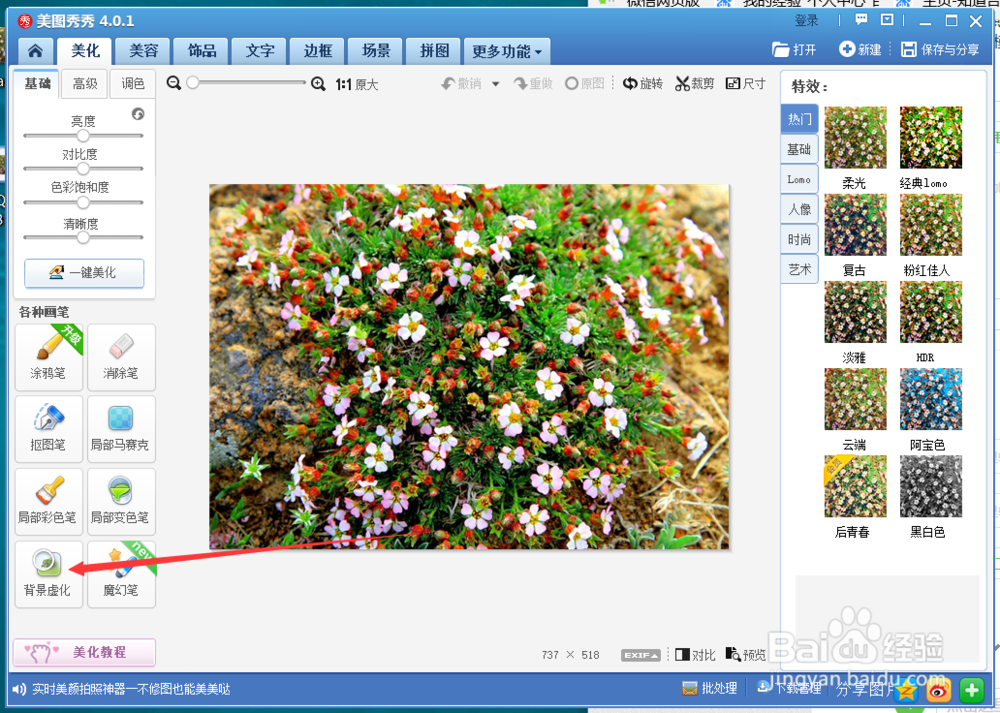
Task: Open the 更多功能 dropdown menu
Action: click(506, 52)
